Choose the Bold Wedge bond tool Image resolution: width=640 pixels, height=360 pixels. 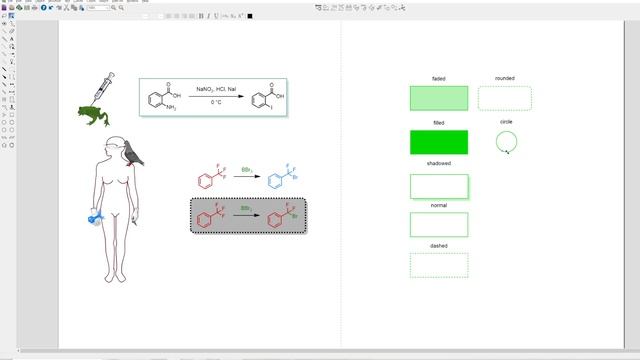click(x=4, y=76)
